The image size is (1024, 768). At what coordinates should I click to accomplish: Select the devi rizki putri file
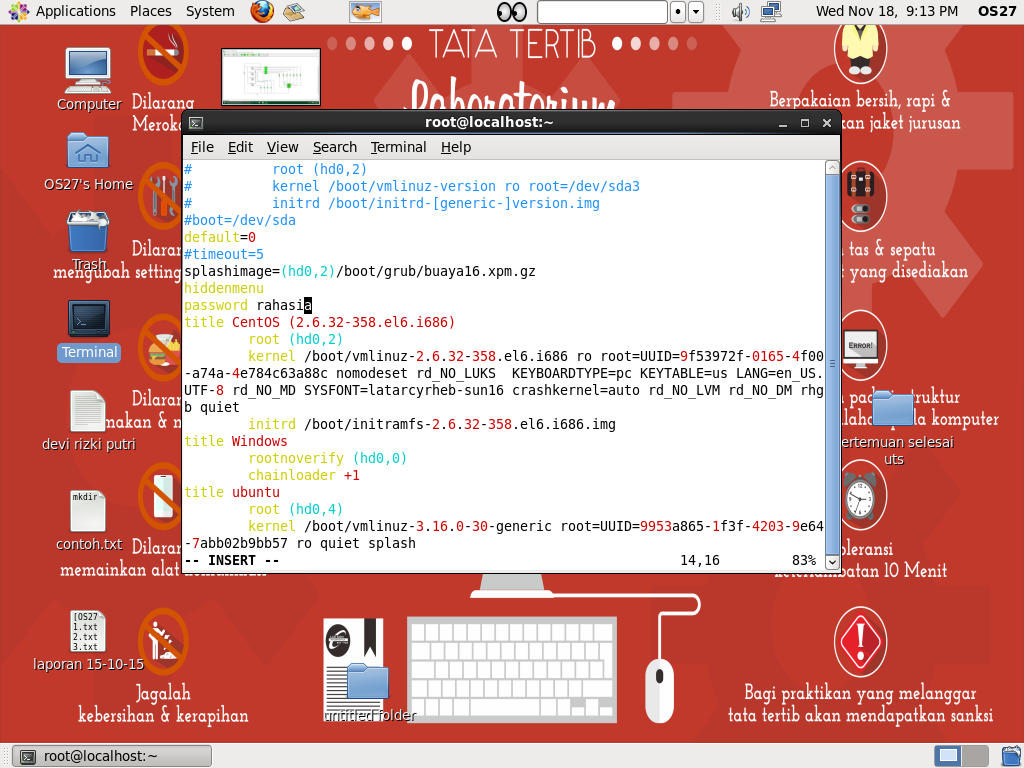89,421
